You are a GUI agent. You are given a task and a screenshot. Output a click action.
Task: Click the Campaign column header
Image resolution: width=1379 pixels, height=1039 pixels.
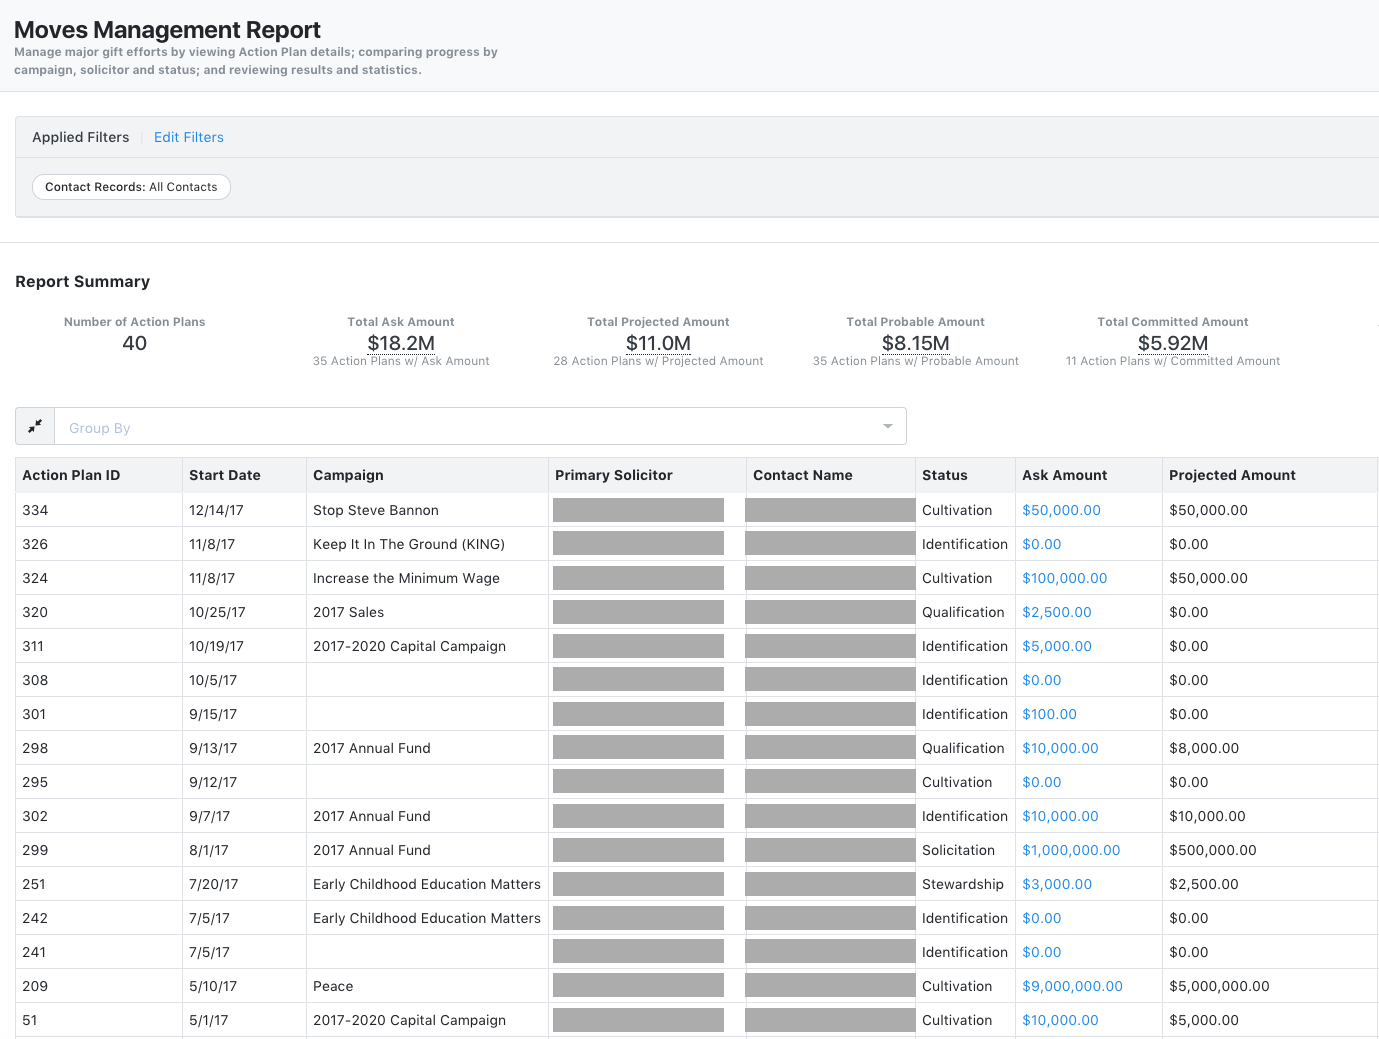348,475
